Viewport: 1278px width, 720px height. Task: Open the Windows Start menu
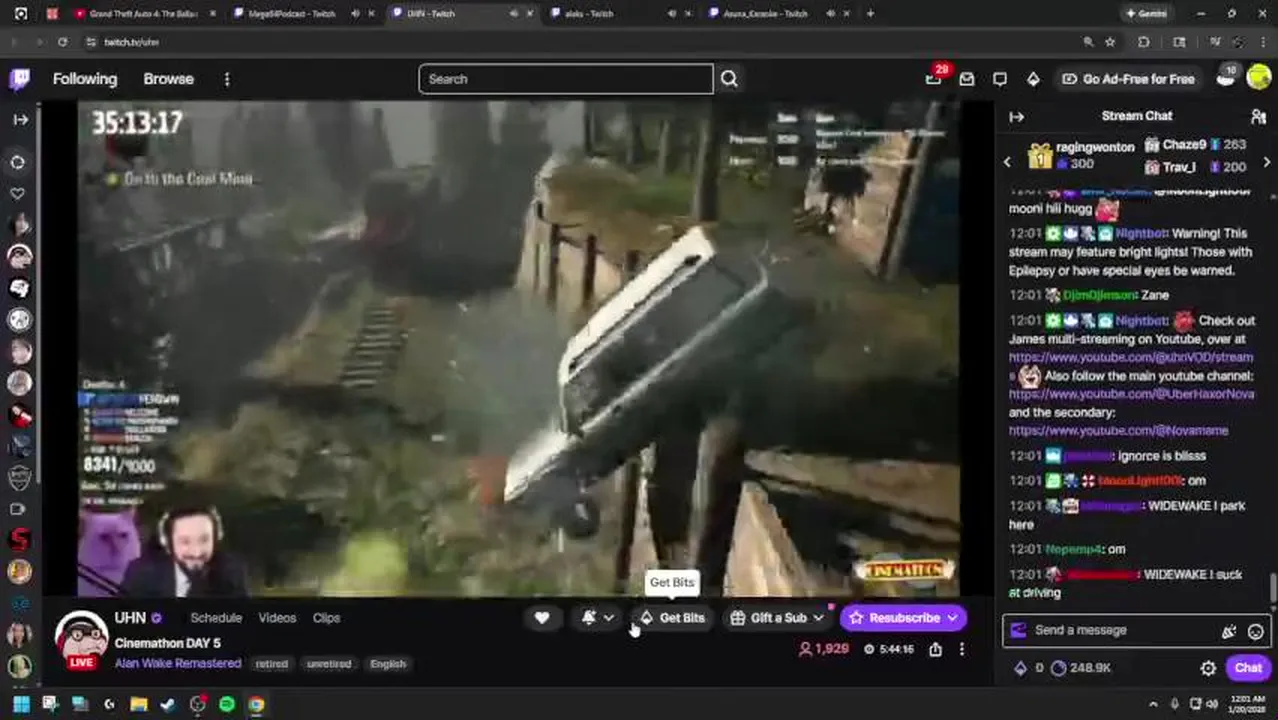[x=20, y=704]
